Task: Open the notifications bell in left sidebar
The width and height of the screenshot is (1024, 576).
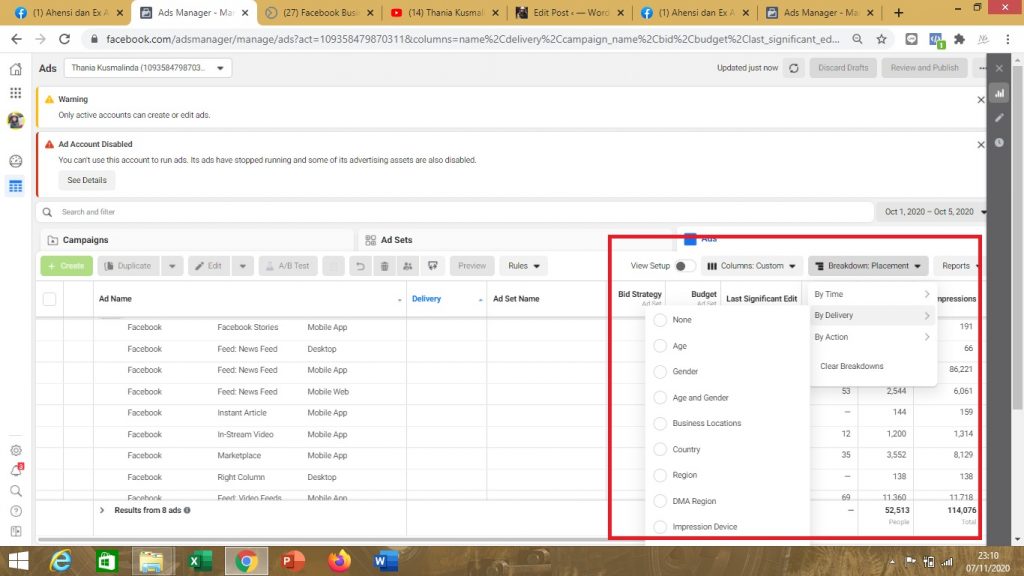Action: click(16, 470)
